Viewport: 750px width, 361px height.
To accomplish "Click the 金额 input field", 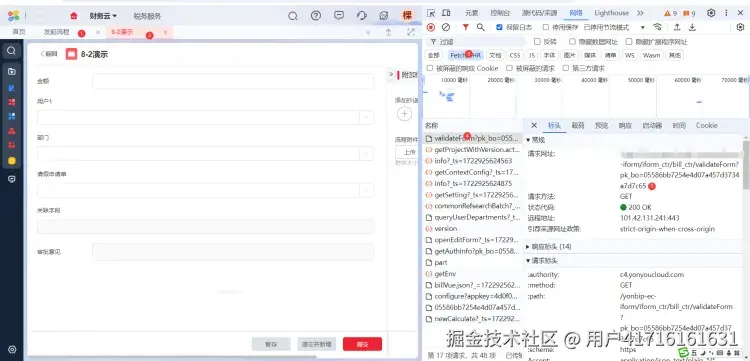I will (232, 81).
